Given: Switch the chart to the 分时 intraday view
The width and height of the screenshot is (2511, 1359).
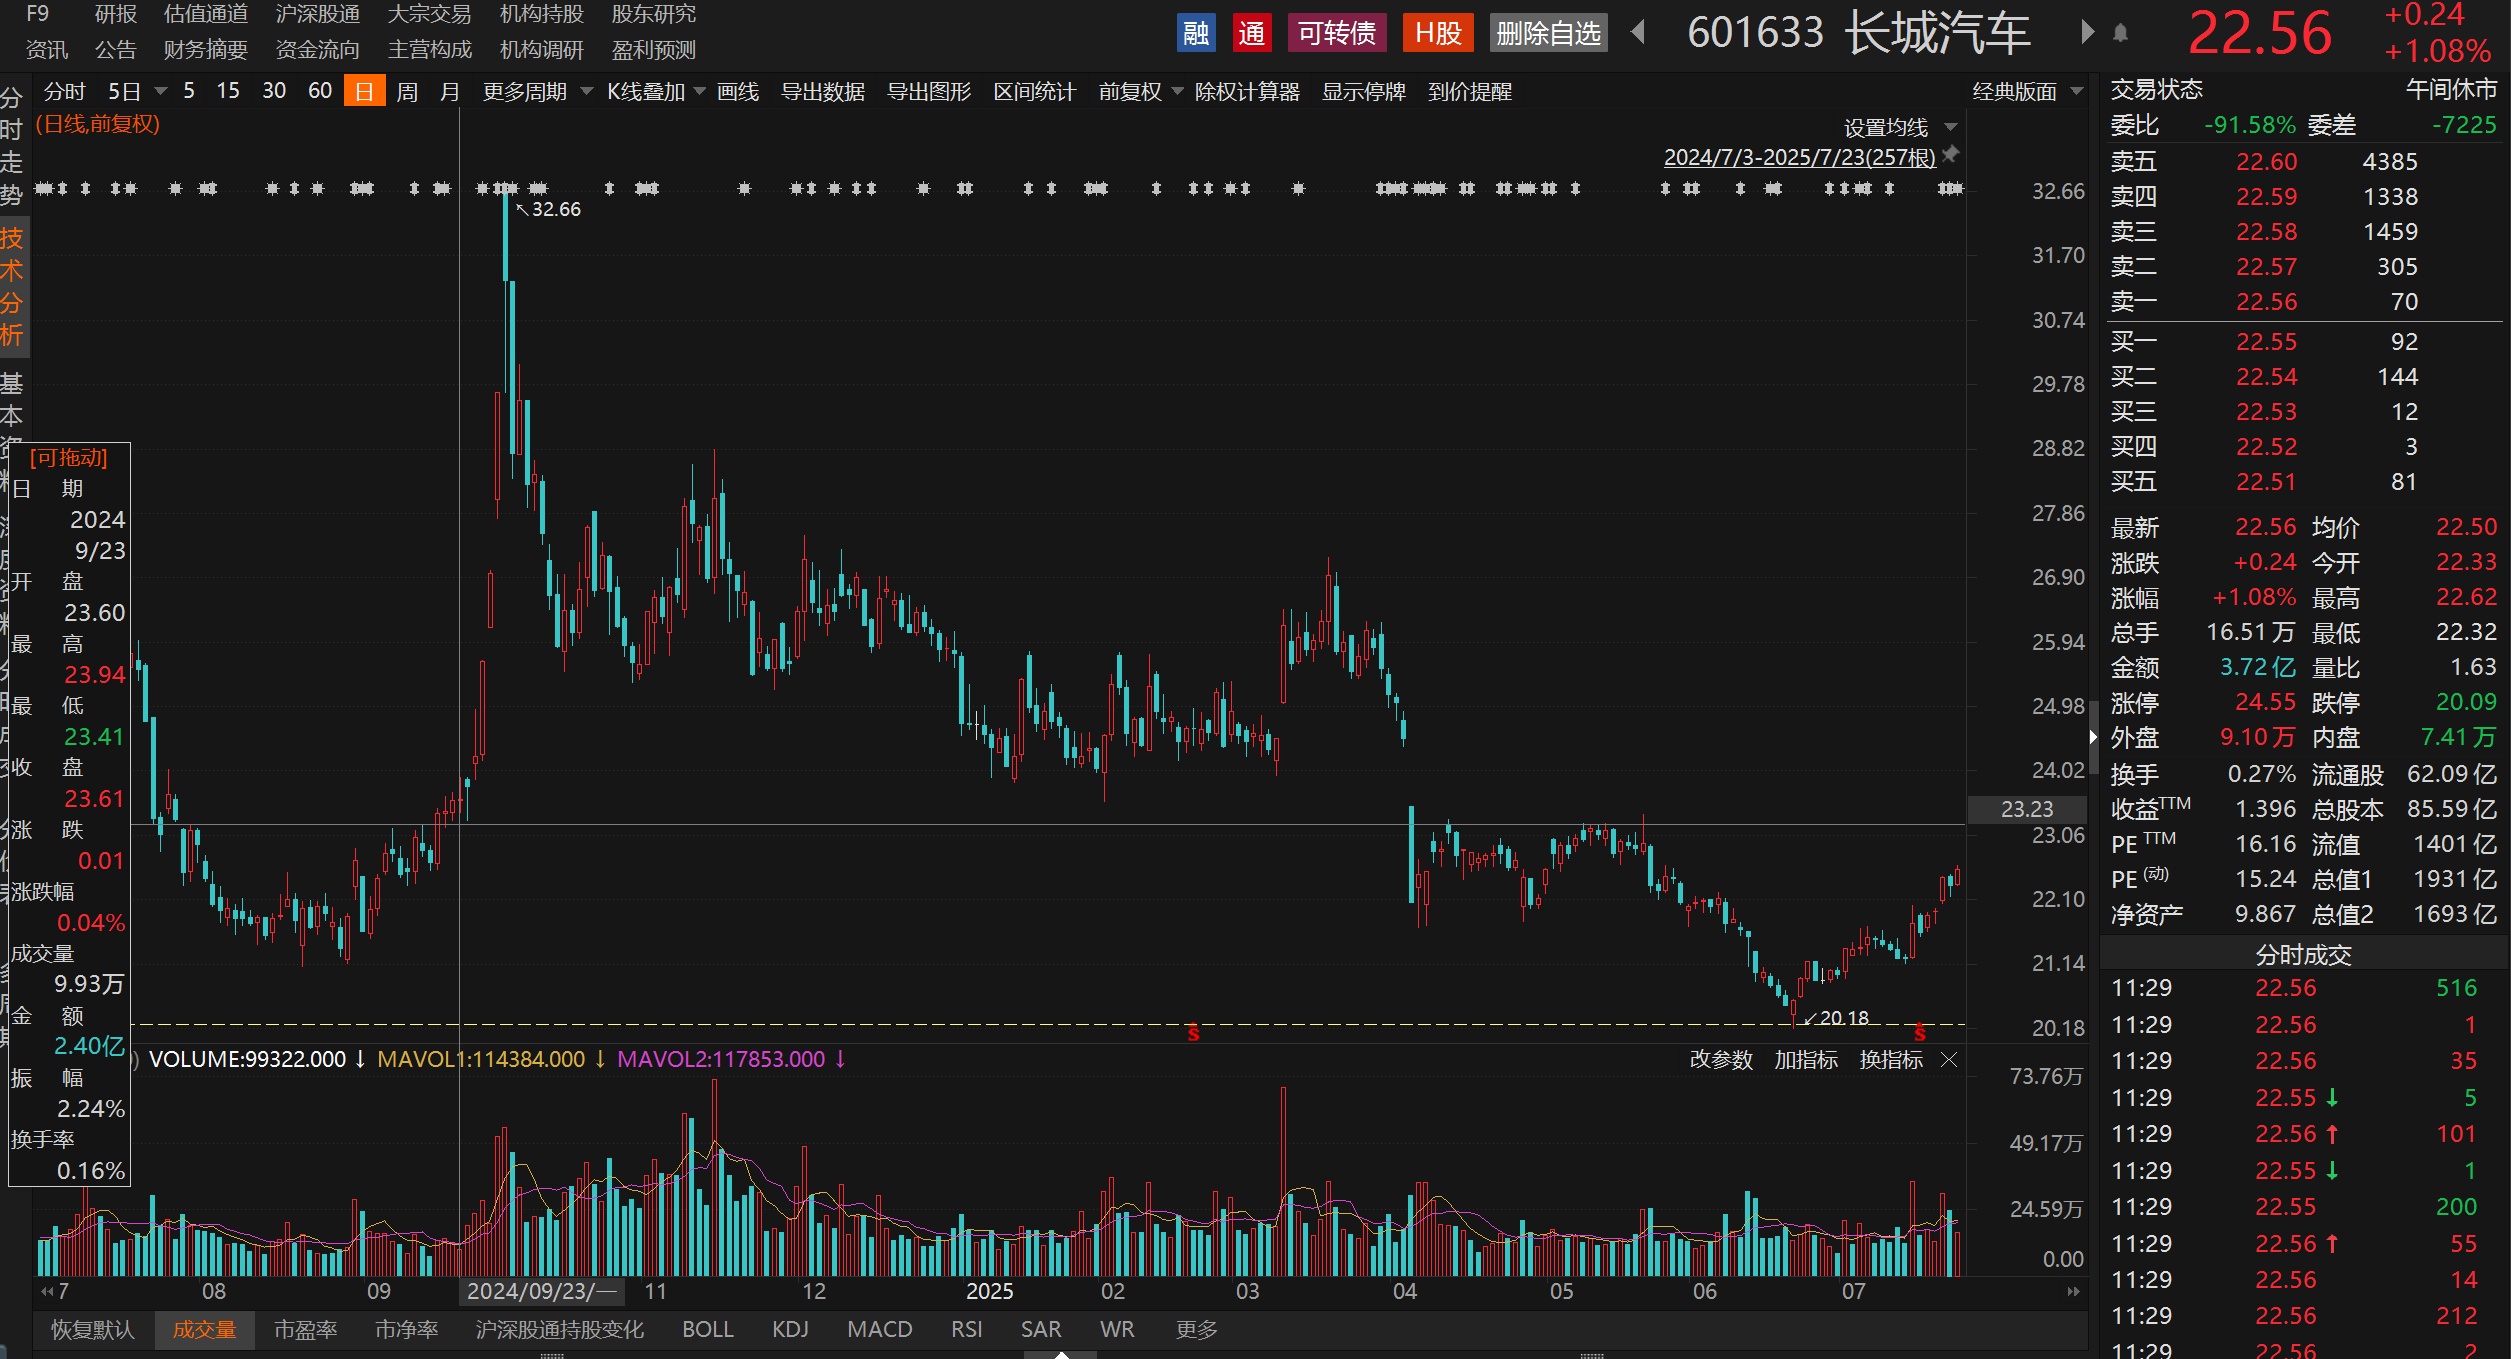Looking at the screenshot, I should [x=64, y=91].
